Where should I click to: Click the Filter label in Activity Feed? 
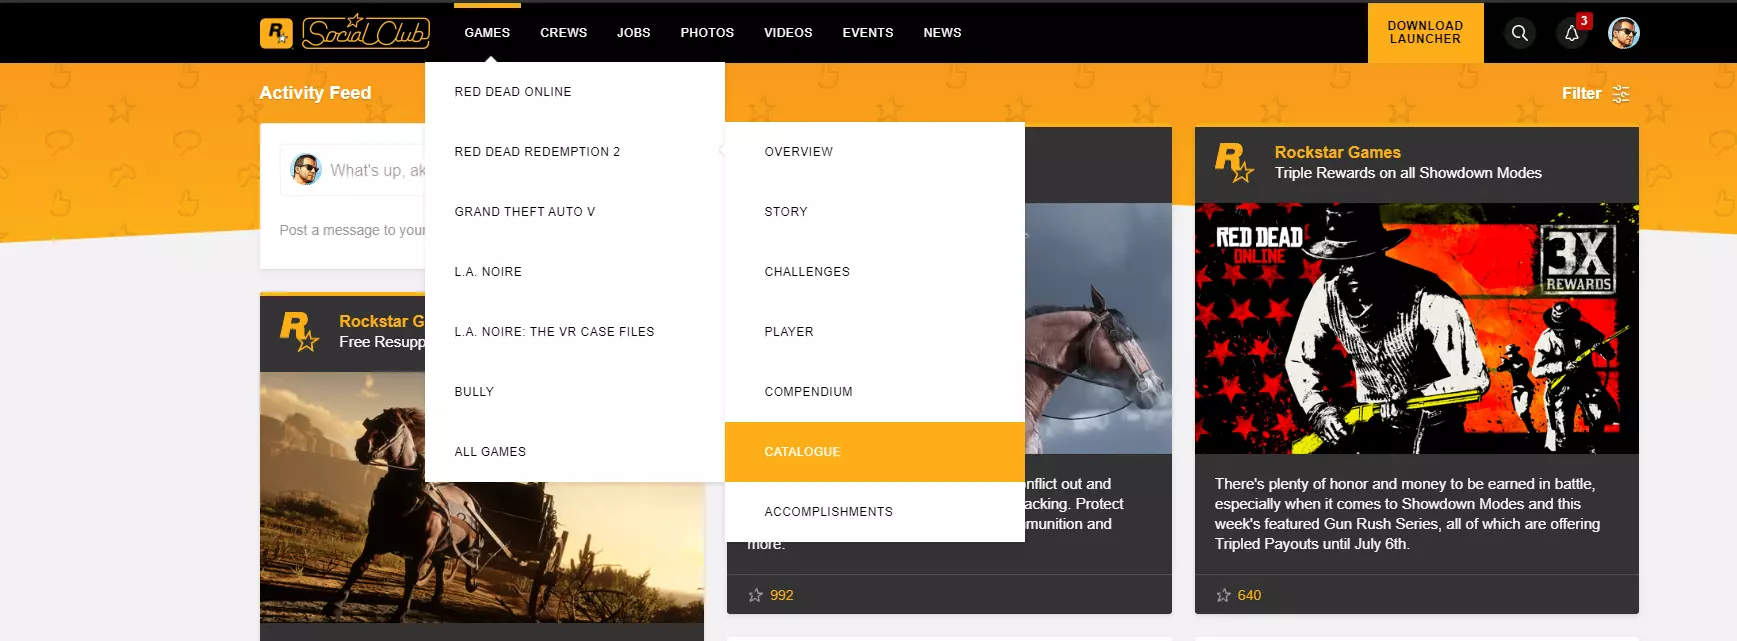coord(1581,93)
